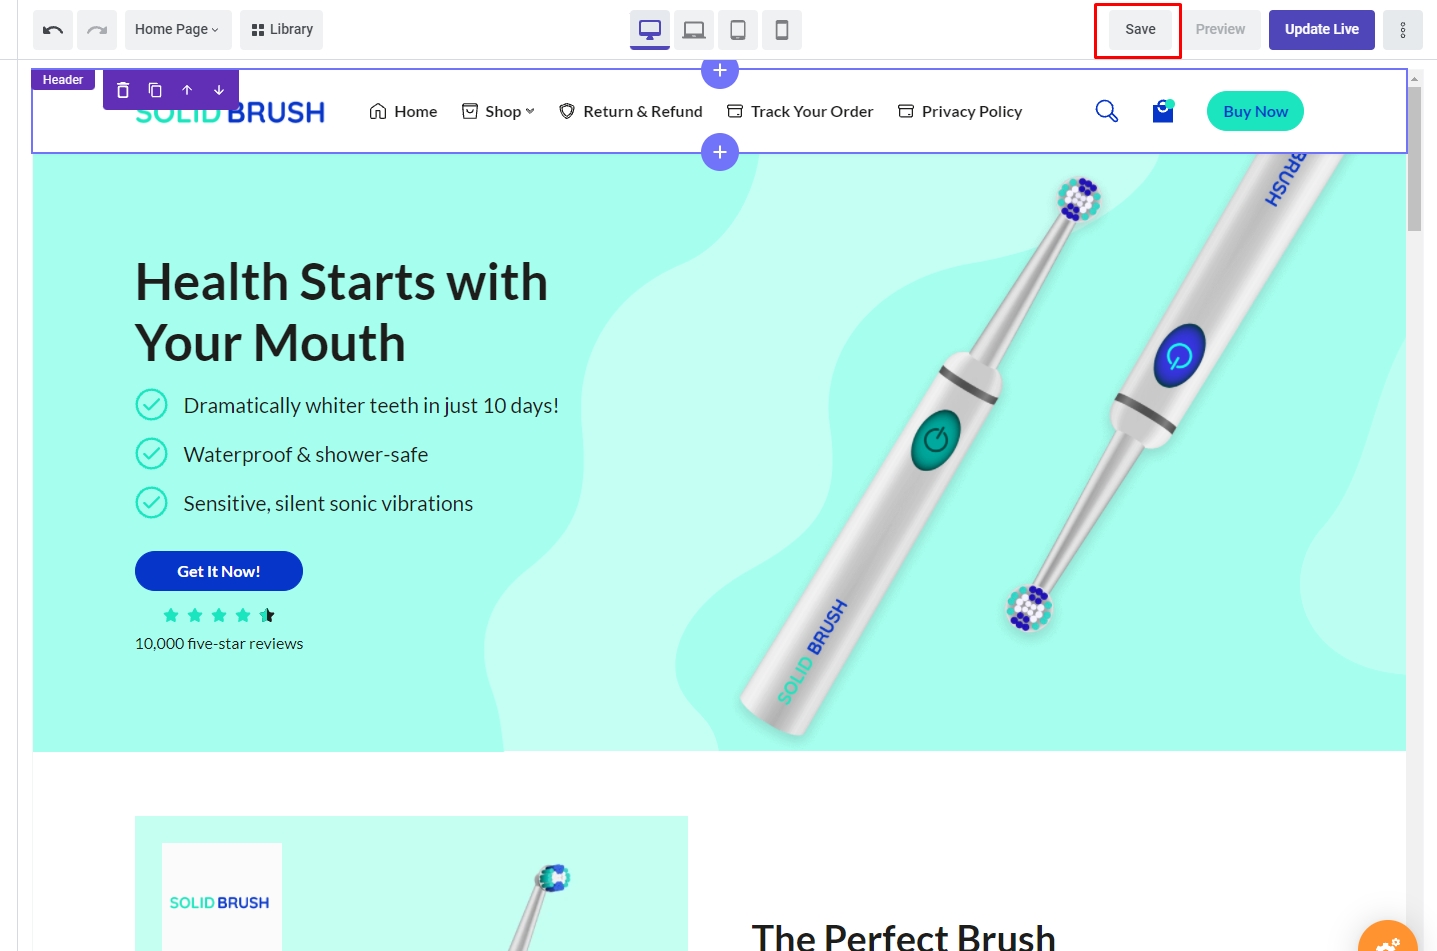
Task: Open the Library panel
Action: (281, 30)
